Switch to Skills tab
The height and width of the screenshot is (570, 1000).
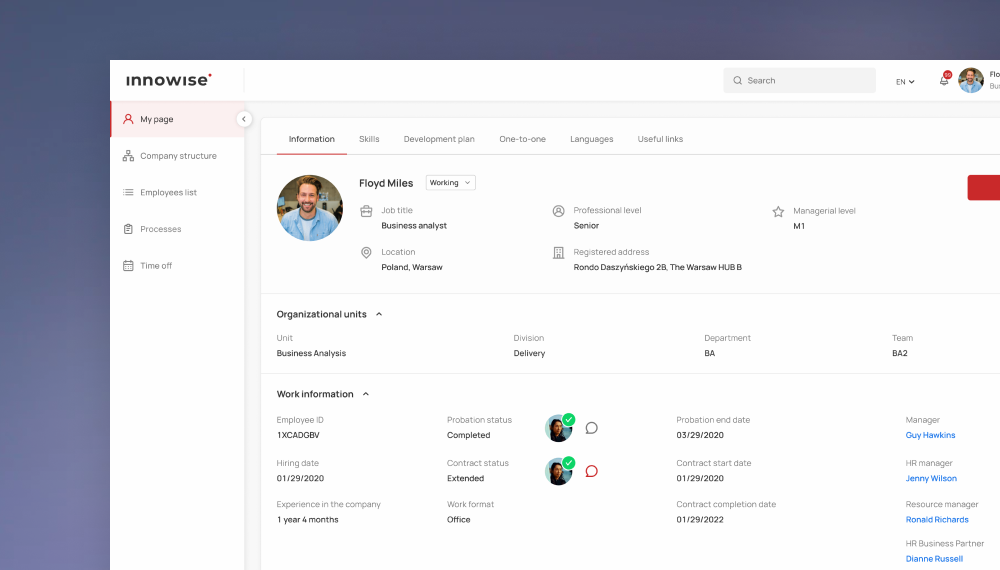369,139
